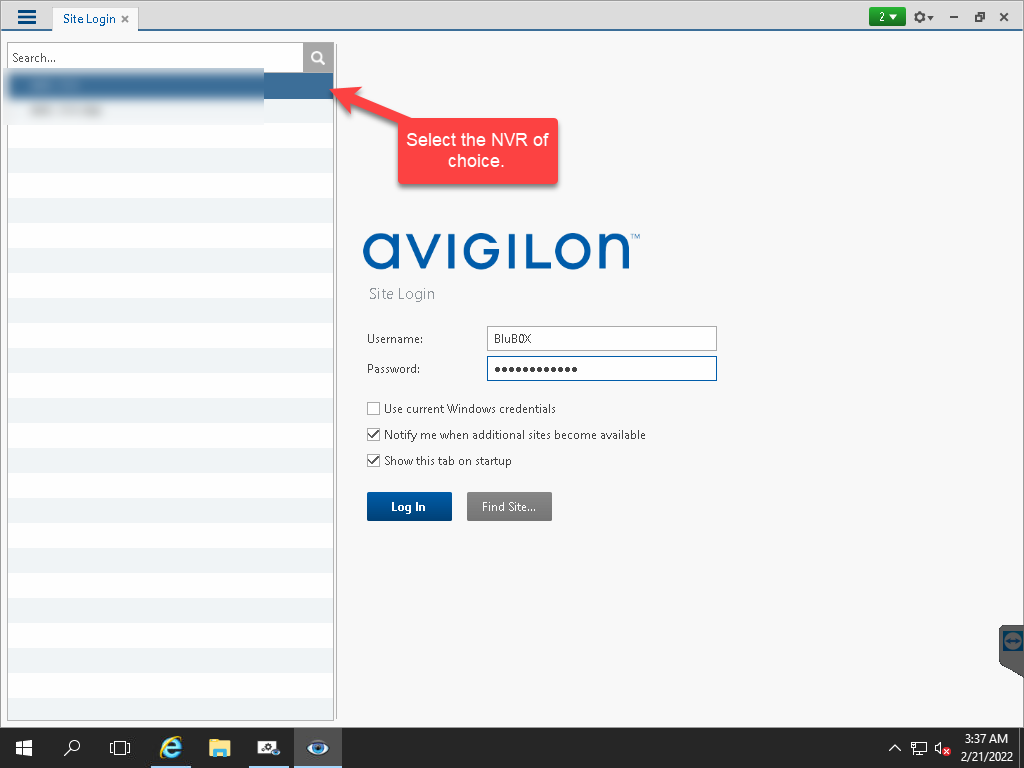This screenshot has height=768, width=1024.
Task: Open File Explorer from the taskbar
Action: [x=220, y=747]
